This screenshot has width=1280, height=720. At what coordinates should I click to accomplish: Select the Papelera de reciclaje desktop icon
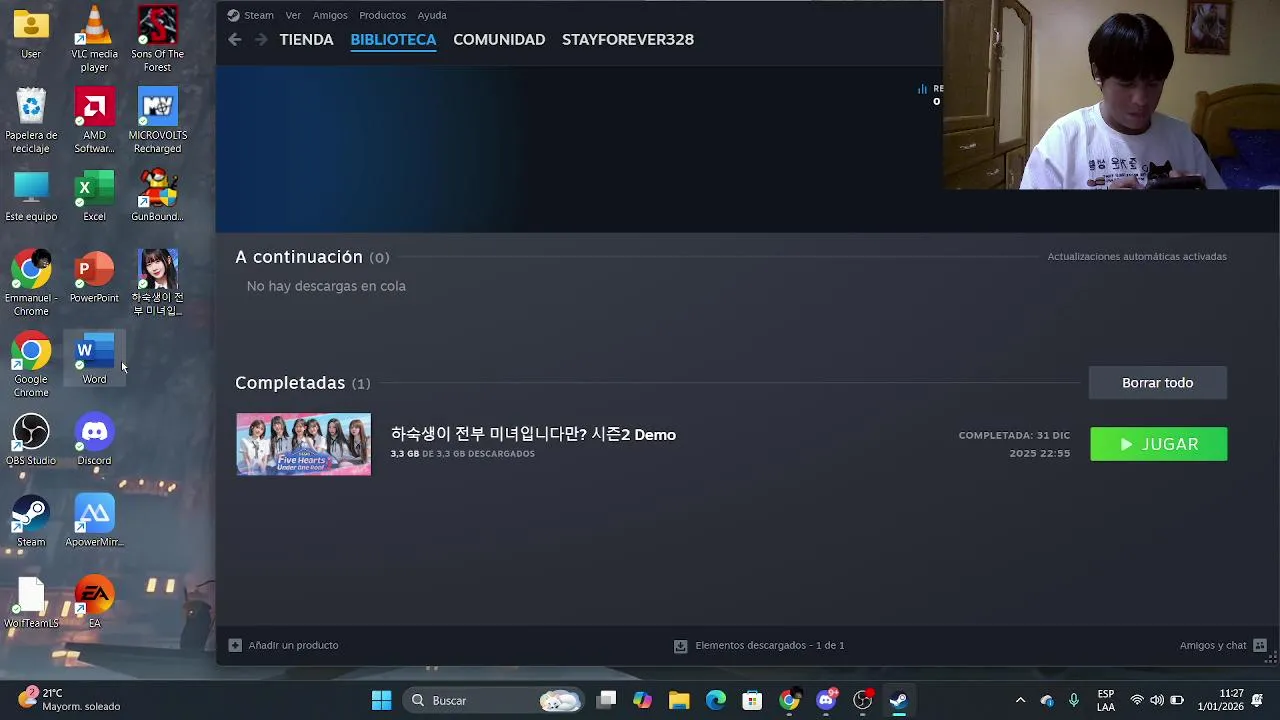point(31,121)
